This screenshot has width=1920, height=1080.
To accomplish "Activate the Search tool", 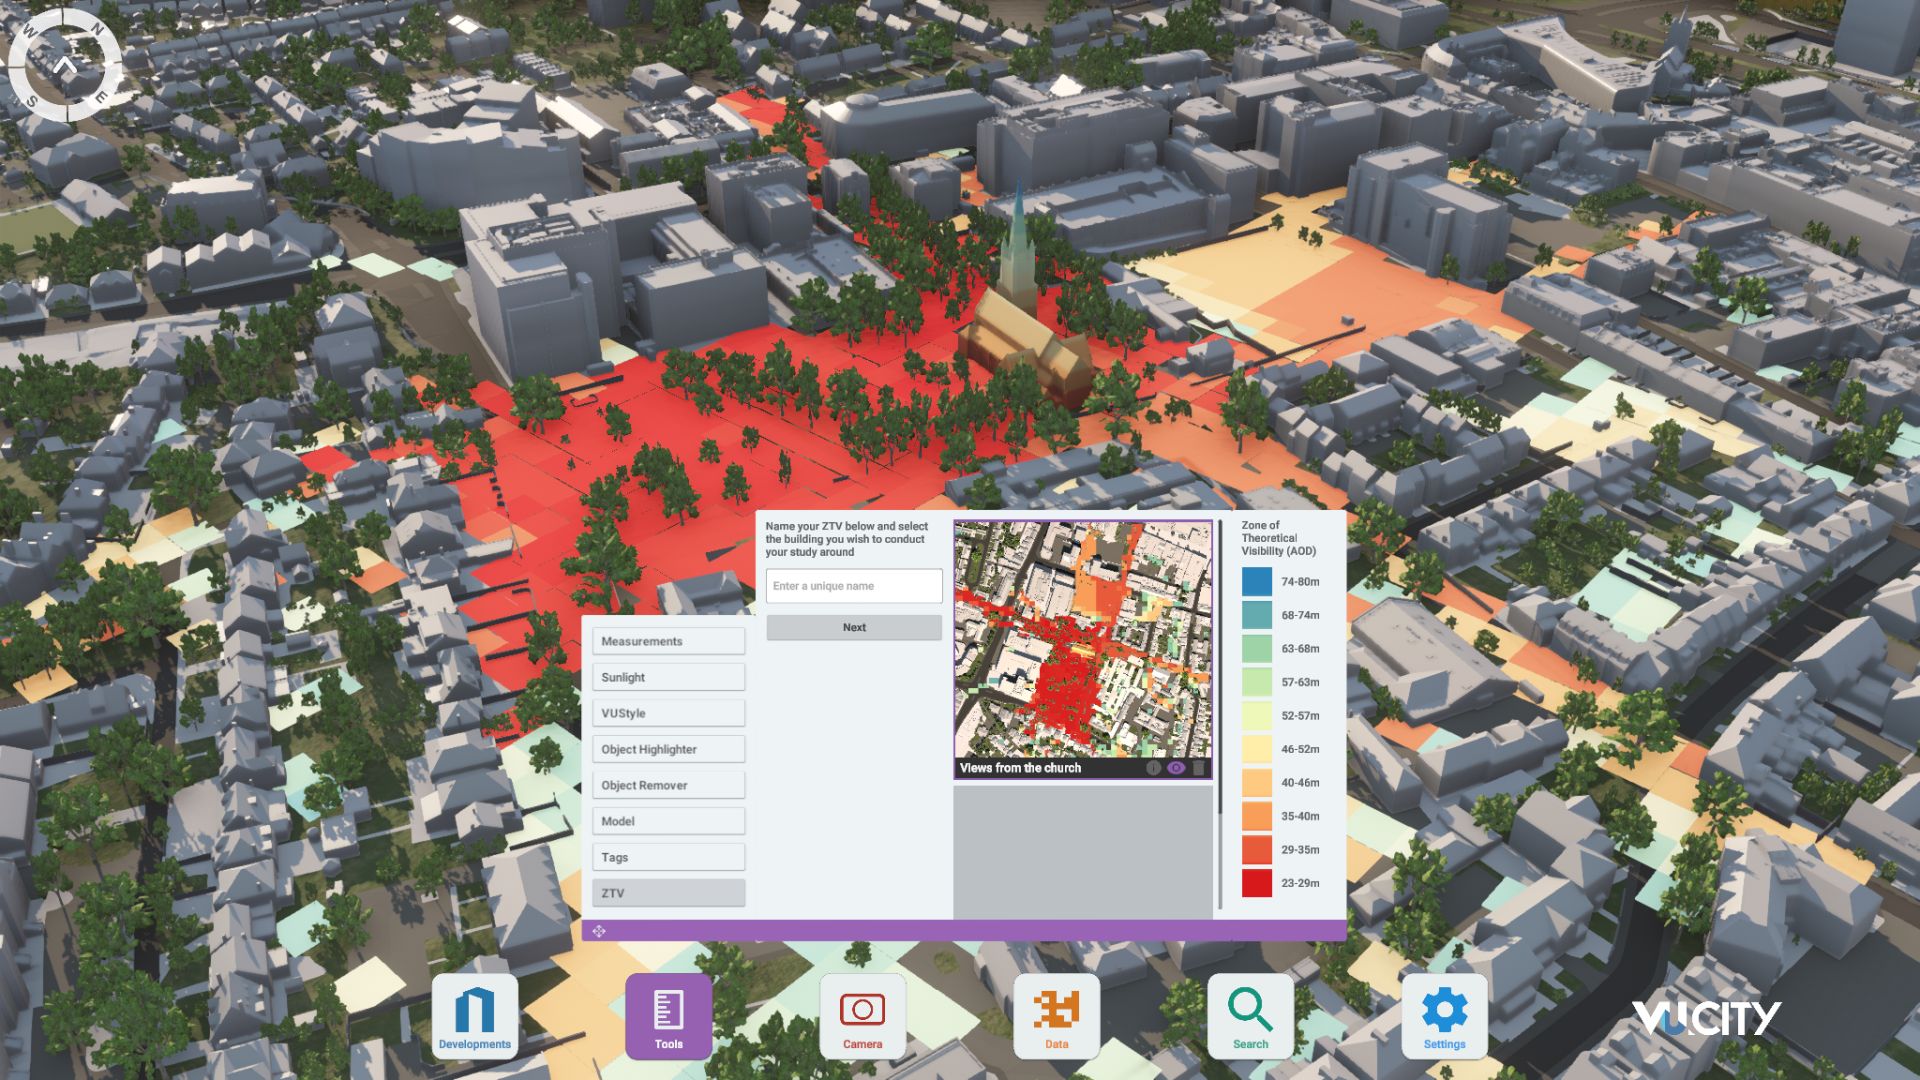I will tap(1249, 1015).
